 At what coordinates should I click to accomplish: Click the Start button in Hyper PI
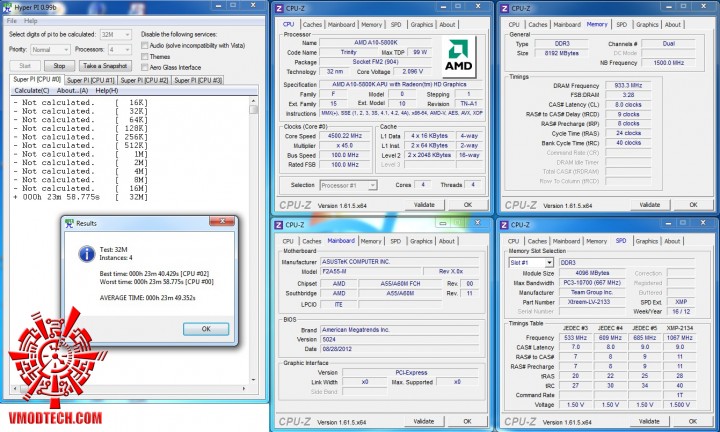pos(25,66)
